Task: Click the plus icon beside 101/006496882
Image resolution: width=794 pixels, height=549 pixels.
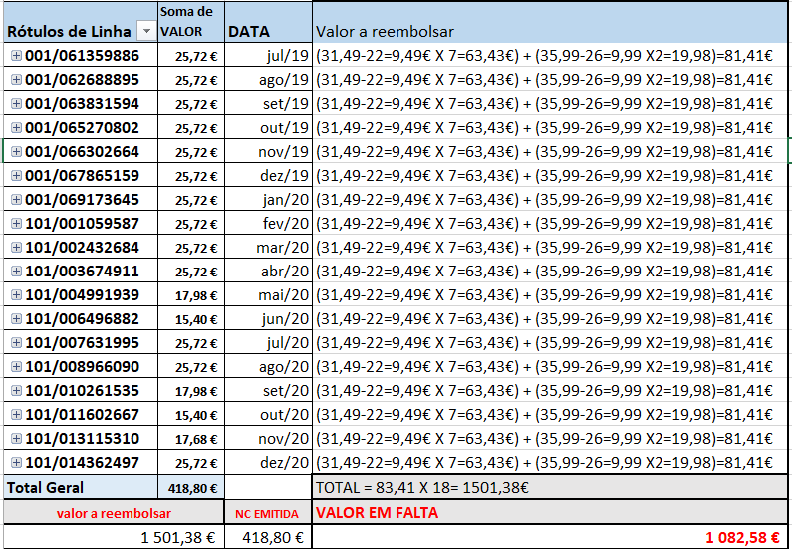Action: tap(16, 319)
